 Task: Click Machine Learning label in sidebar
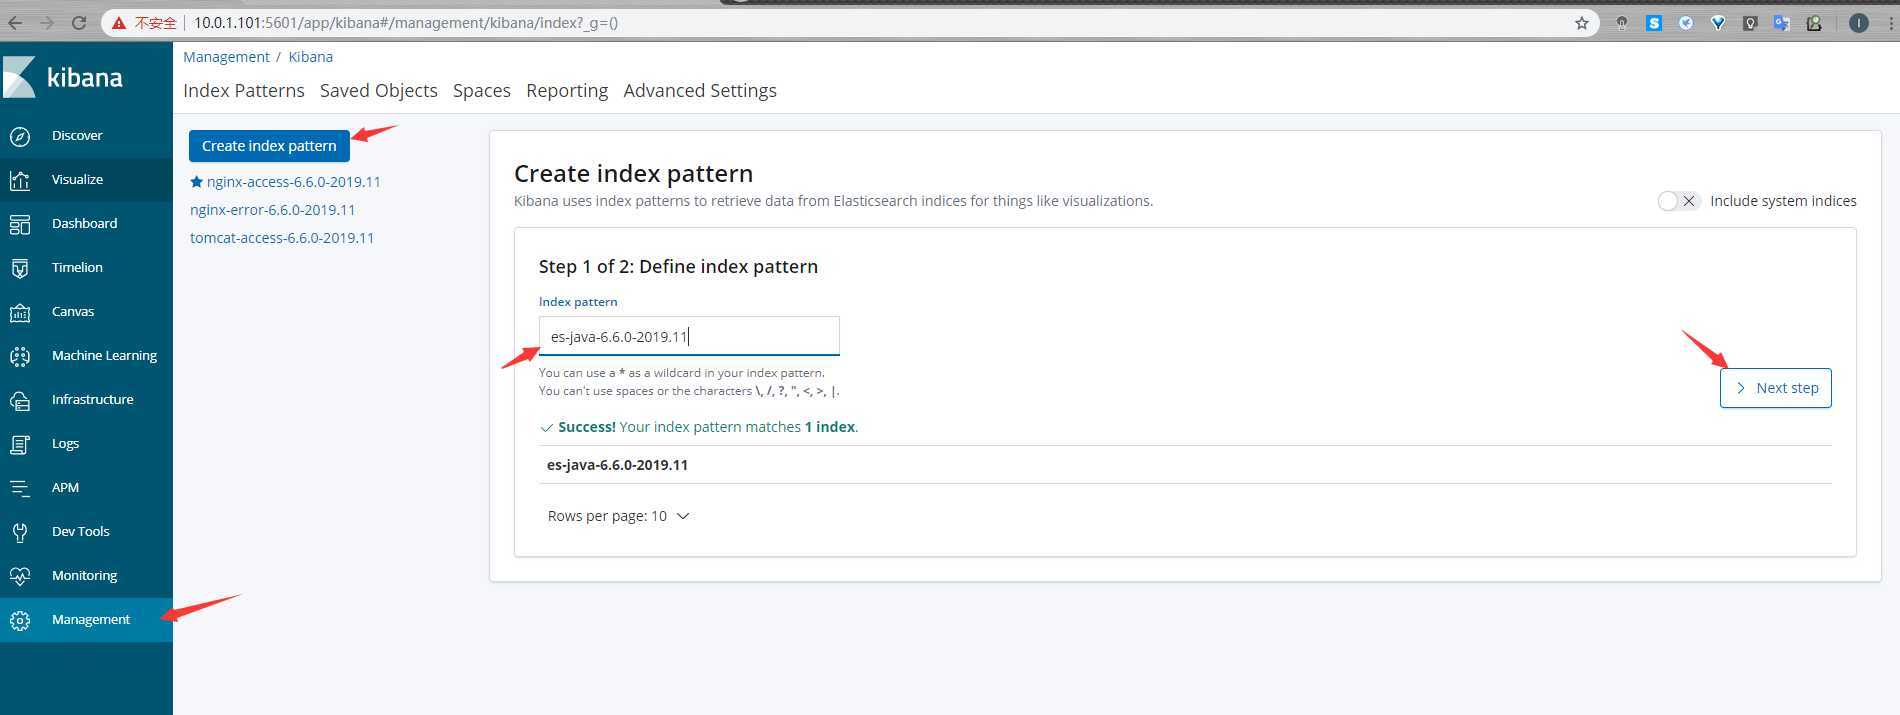[x=104, y=356]
